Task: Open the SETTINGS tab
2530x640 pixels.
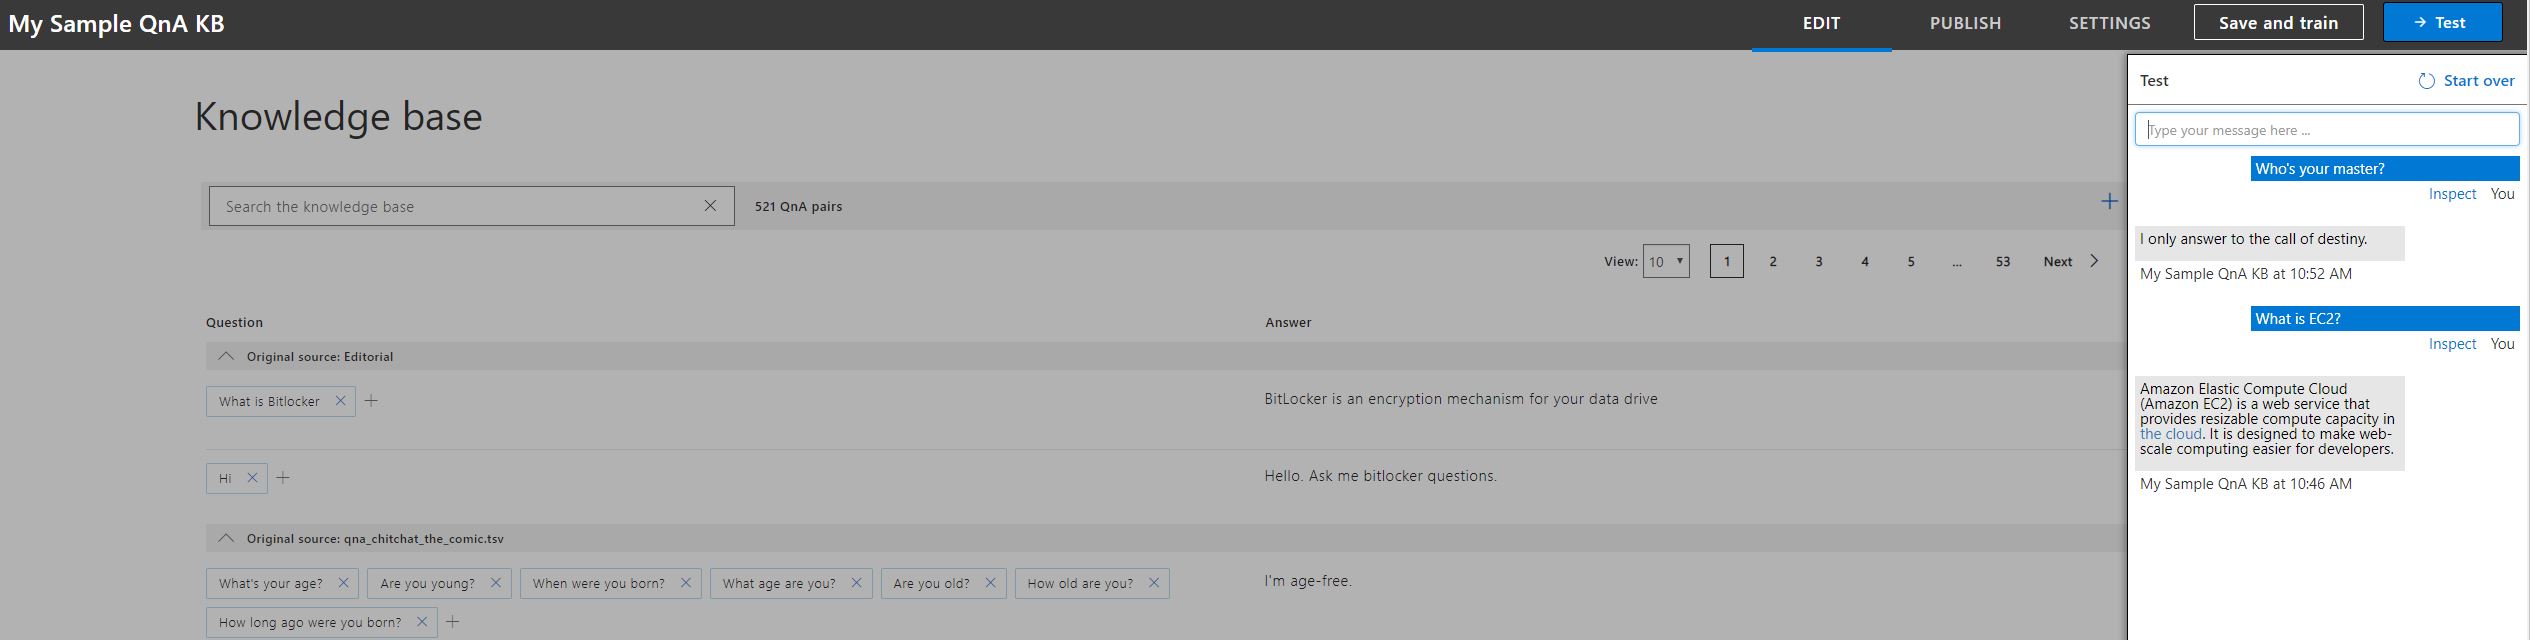Action: 2110,23
